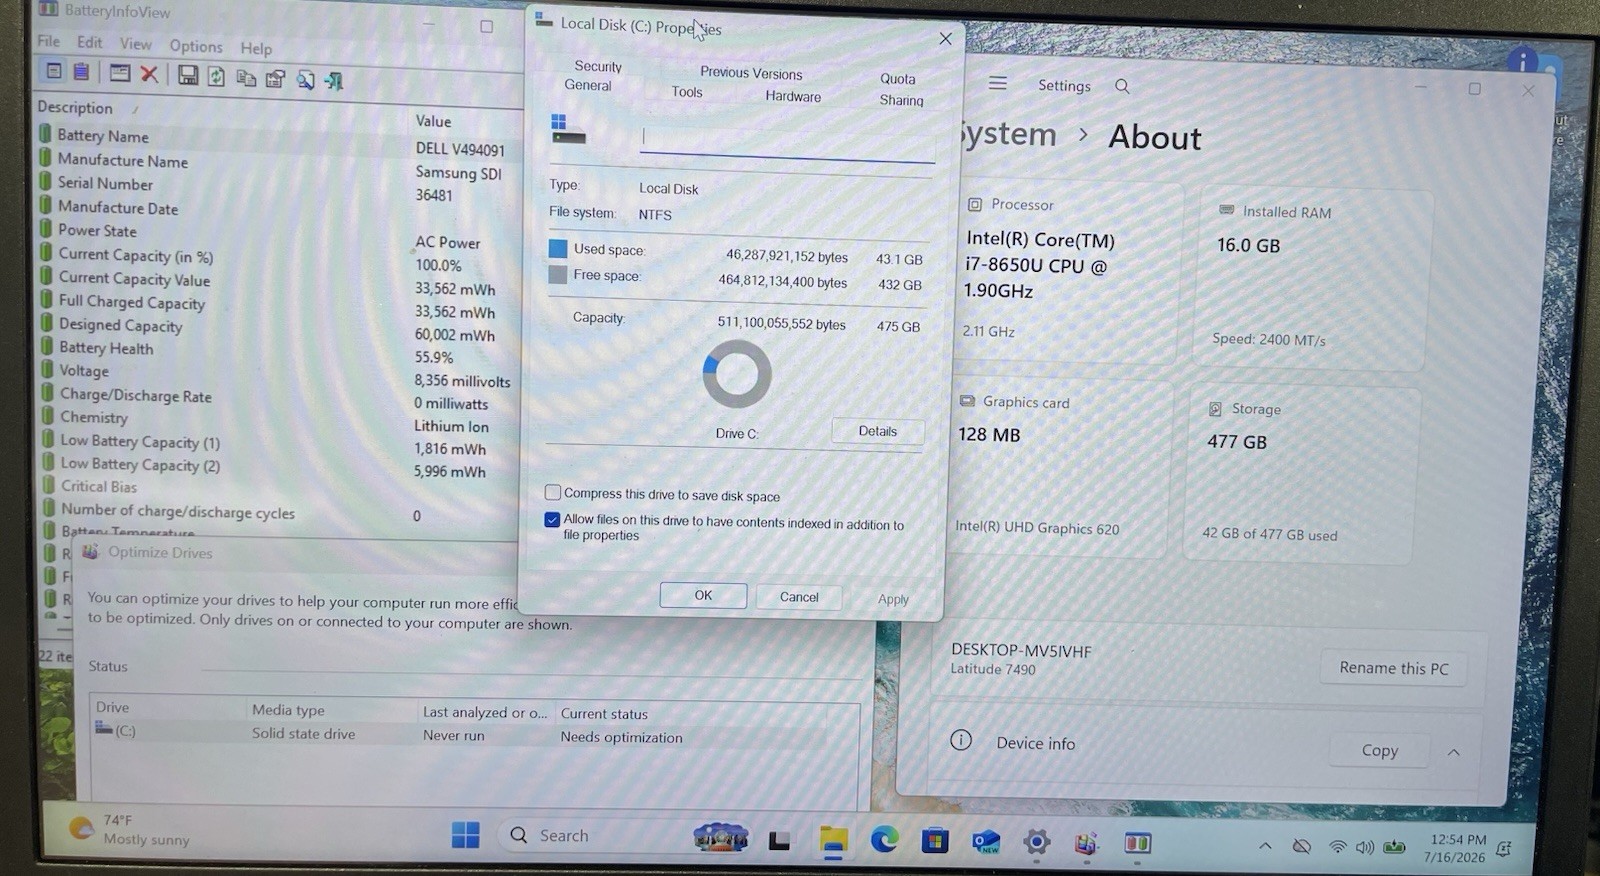
Task: Click the green Refresh icon in BatteryInfoView toolbar
Action: point(216,76)
